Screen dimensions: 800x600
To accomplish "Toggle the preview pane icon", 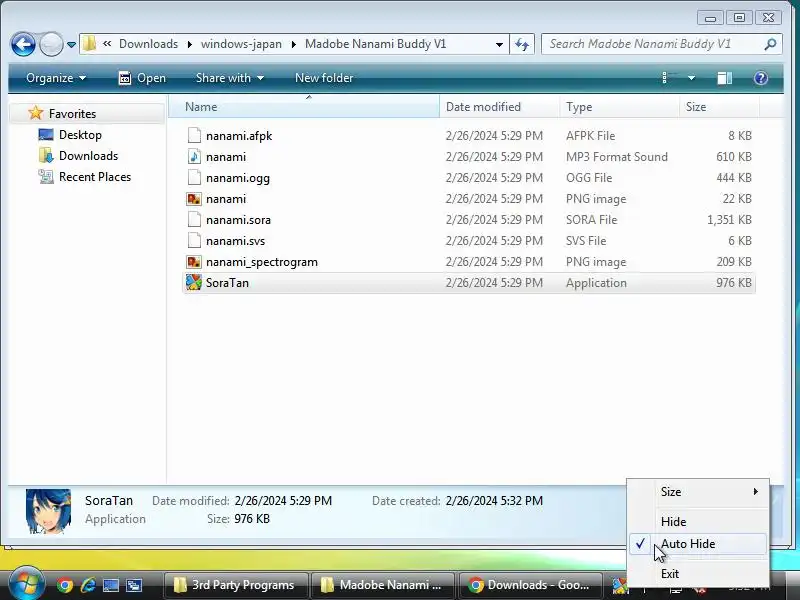I will pos(724,78).
